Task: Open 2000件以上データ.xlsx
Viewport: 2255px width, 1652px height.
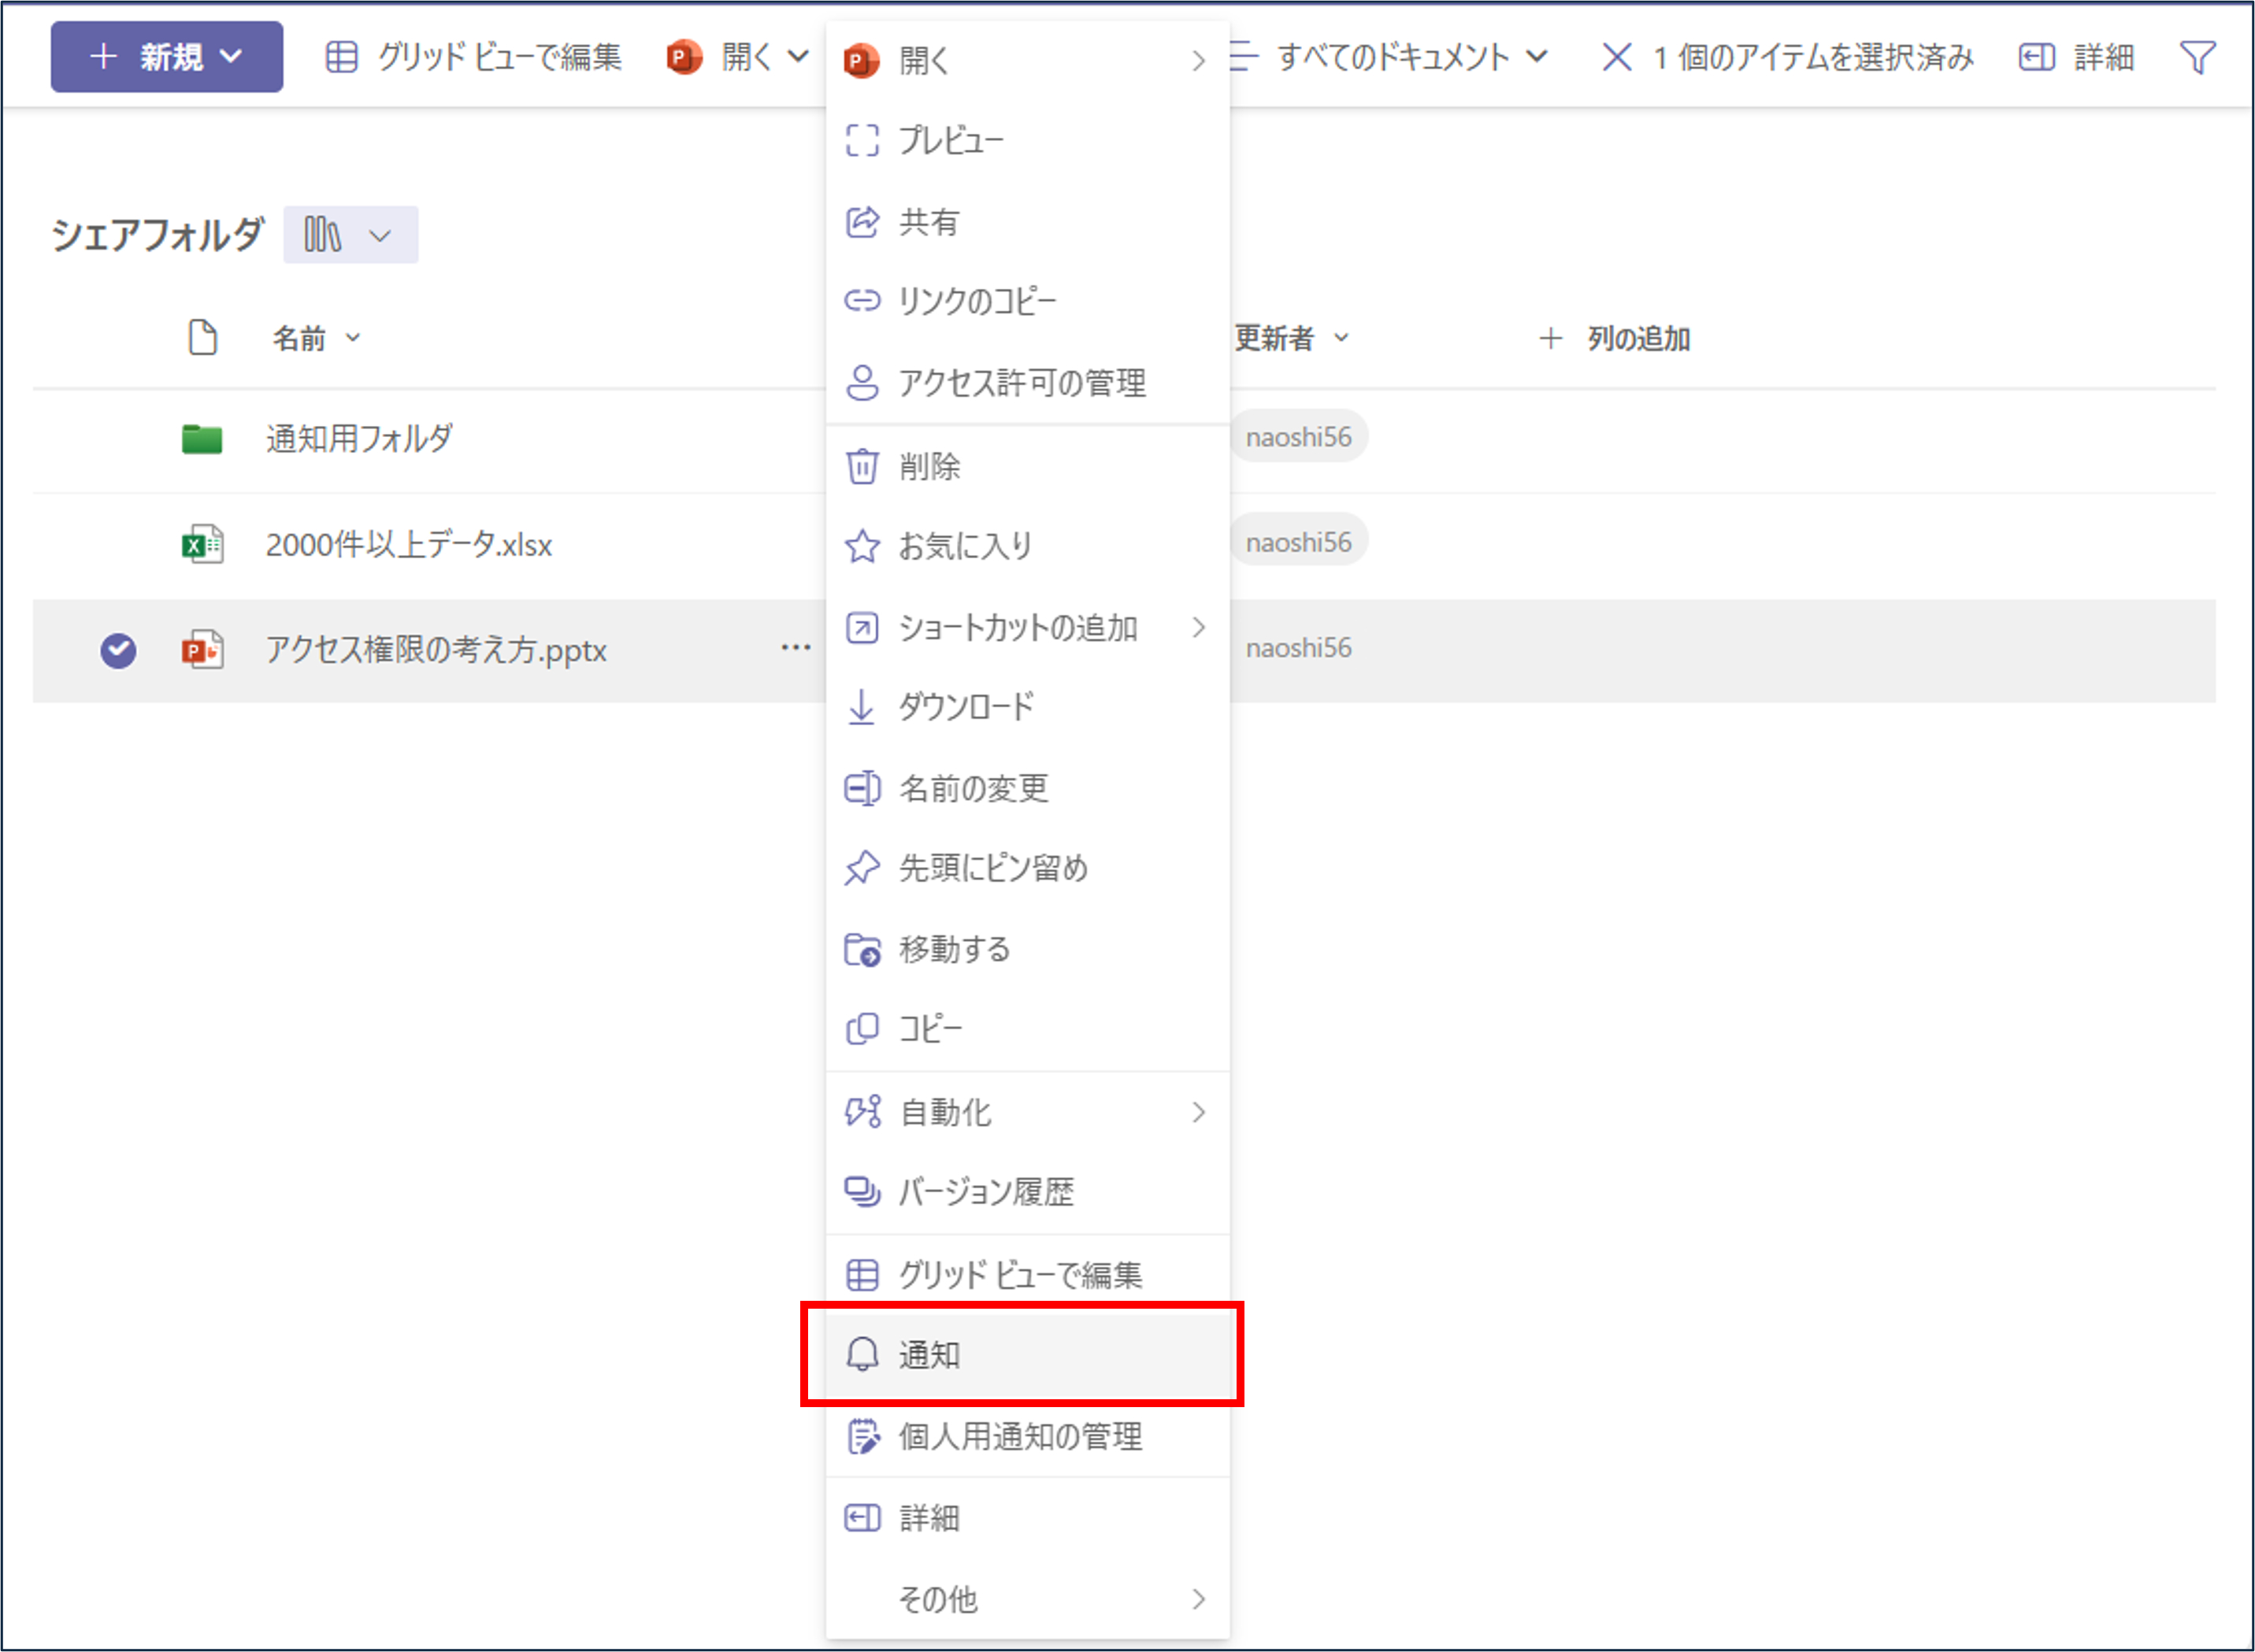Action: coord(409,545)
